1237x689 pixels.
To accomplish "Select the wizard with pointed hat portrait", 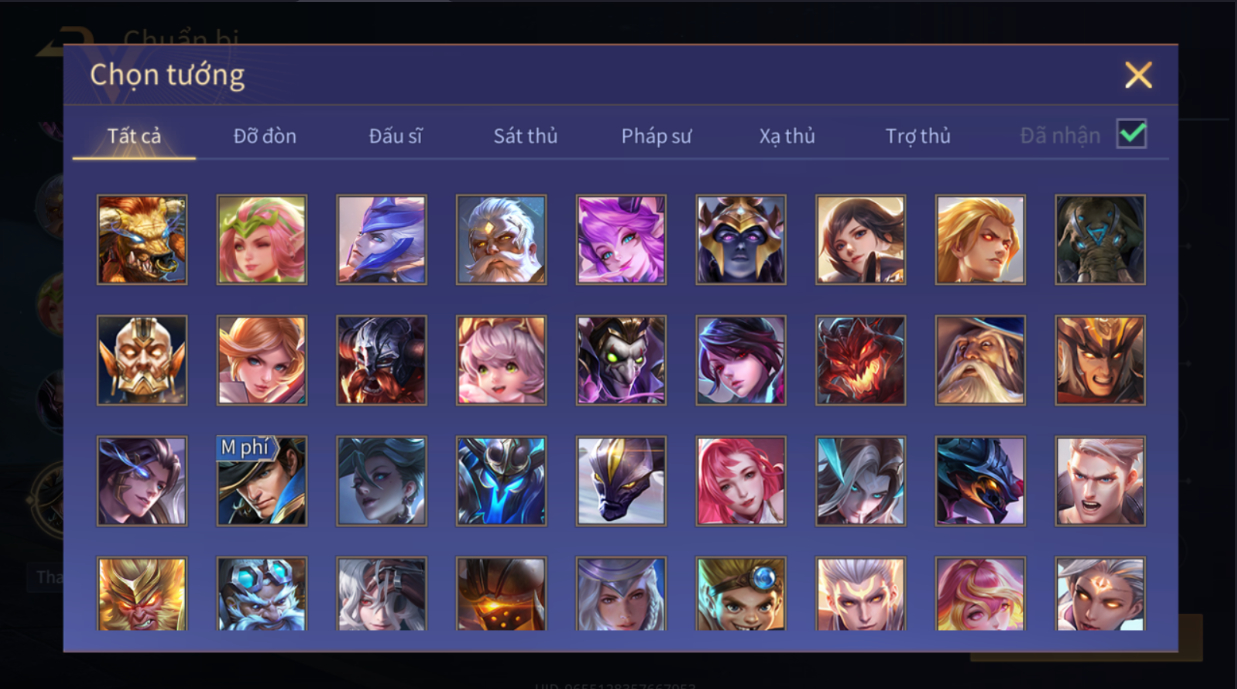I will (x=980, y=360).
